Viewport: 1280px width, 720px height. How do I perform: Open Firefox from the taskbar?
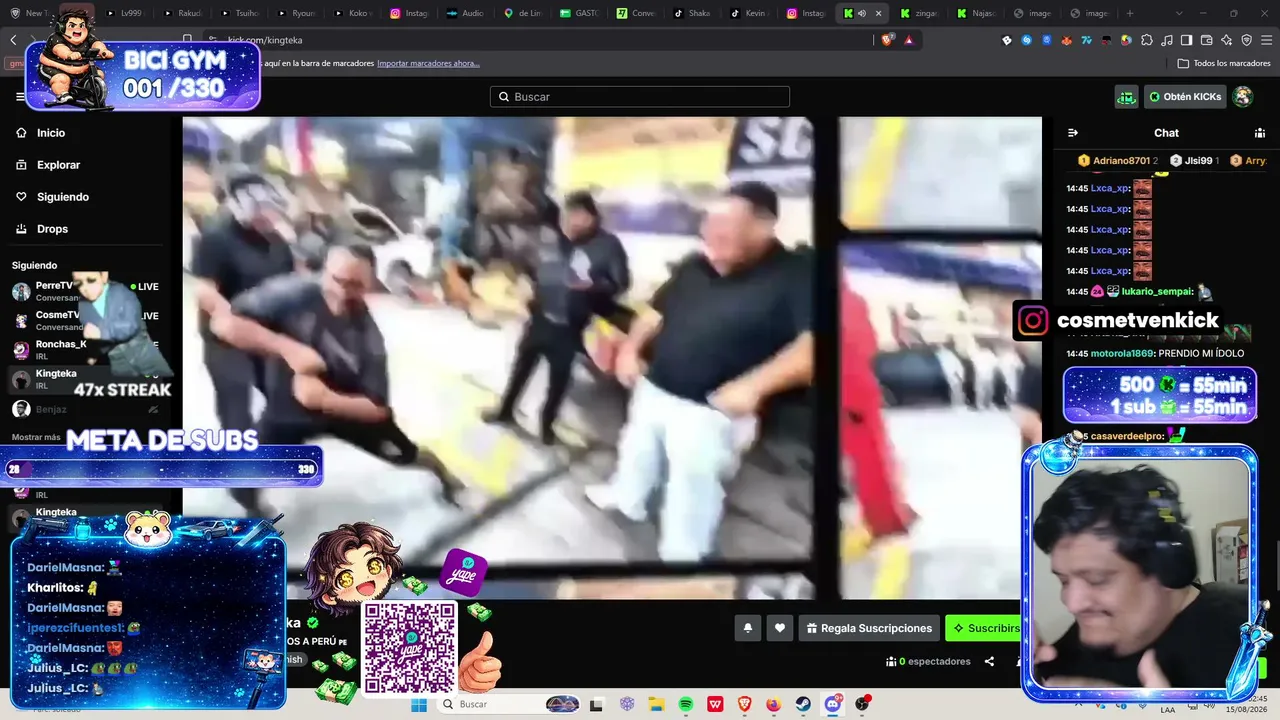774,704
